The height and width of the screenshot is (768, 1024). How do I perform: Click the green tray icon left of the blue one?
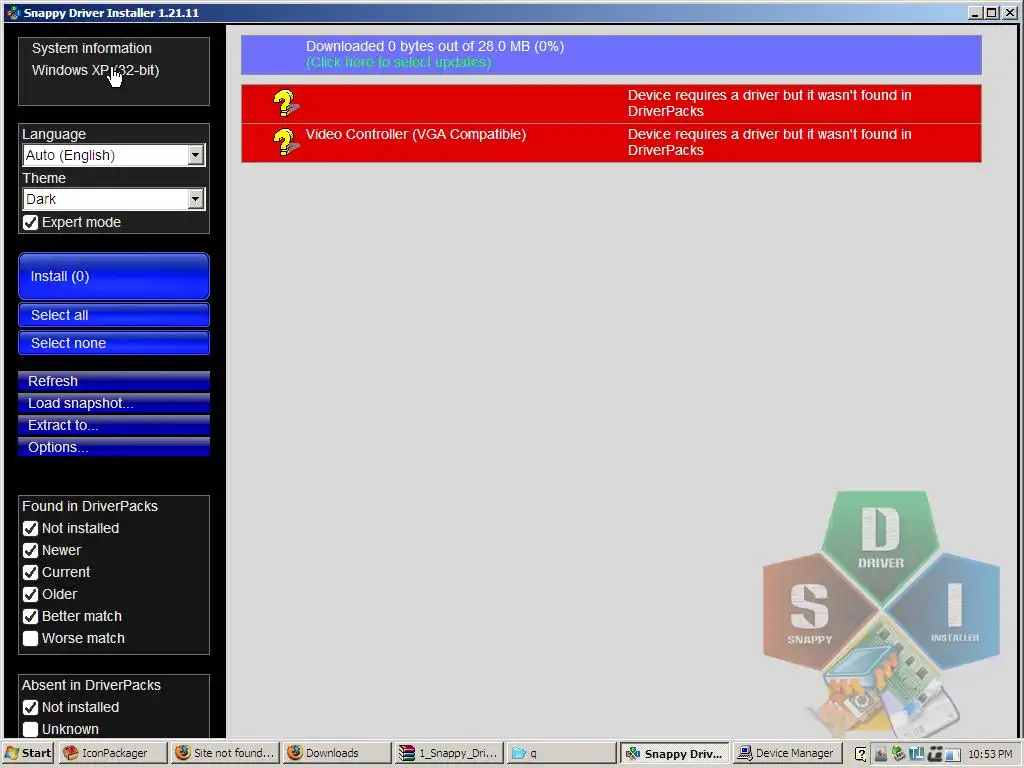pyautogui.click(x=899, y=754)
